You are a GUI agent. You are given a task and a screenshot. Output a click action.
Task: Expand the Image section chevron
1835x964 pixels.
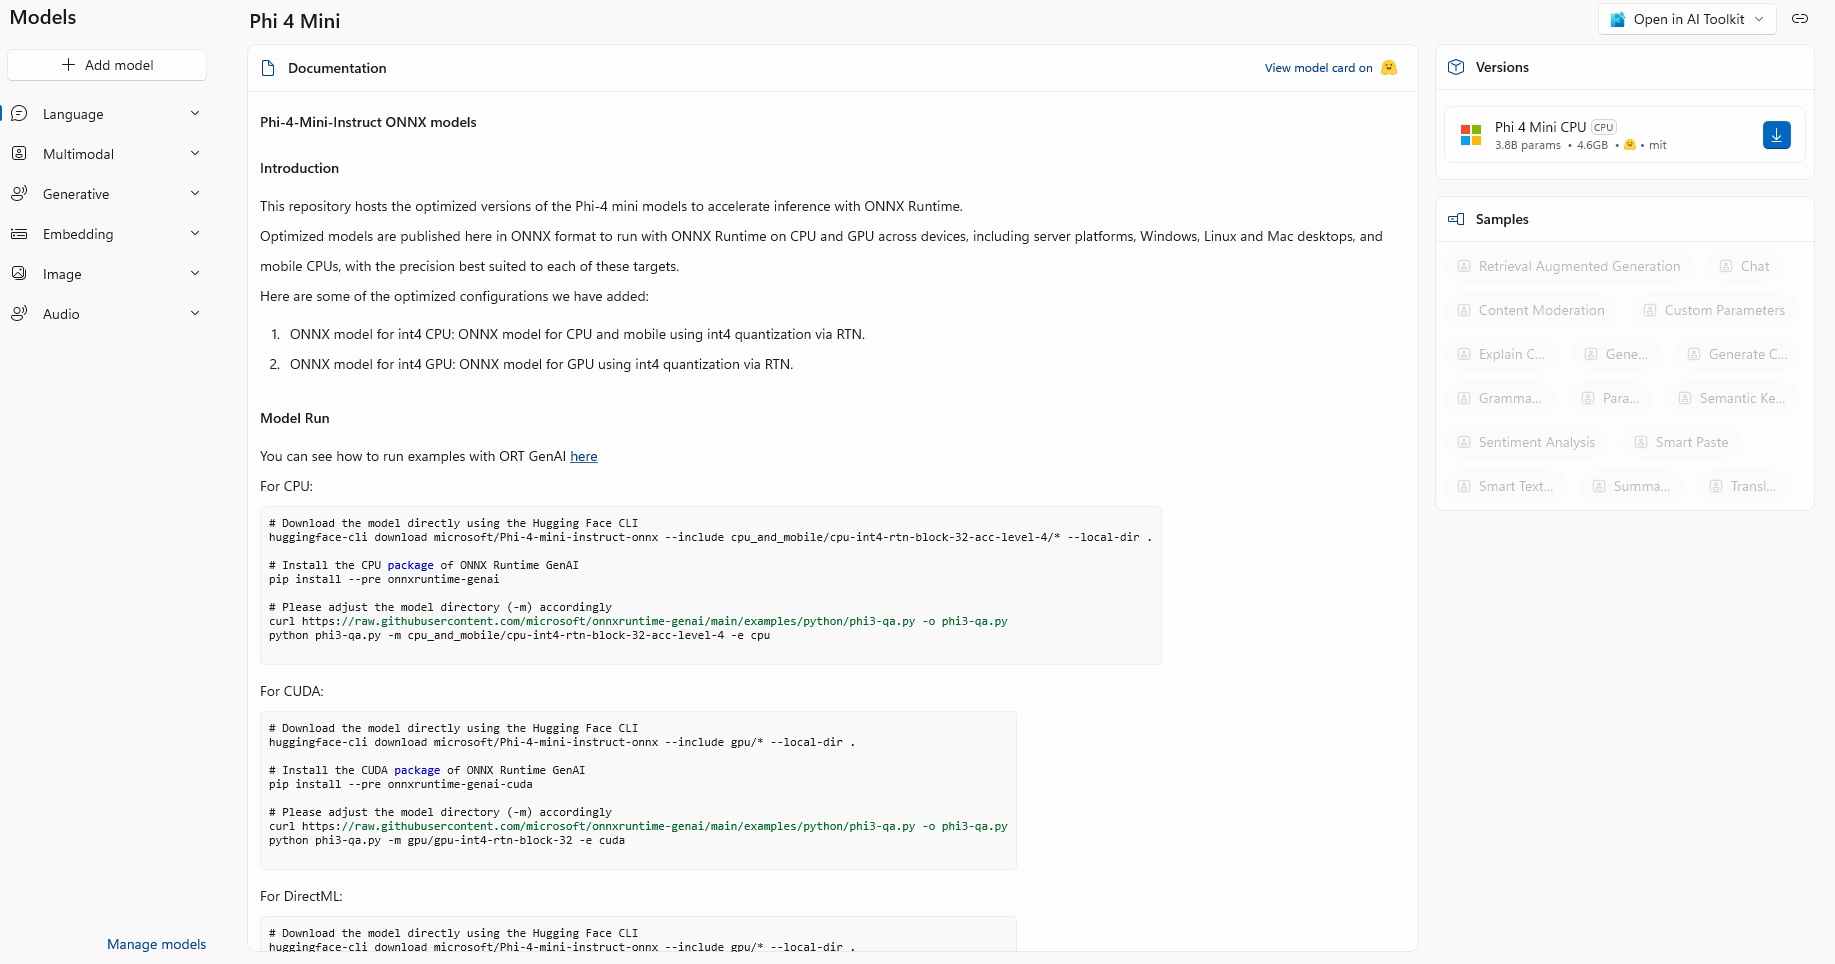(195, 274)
